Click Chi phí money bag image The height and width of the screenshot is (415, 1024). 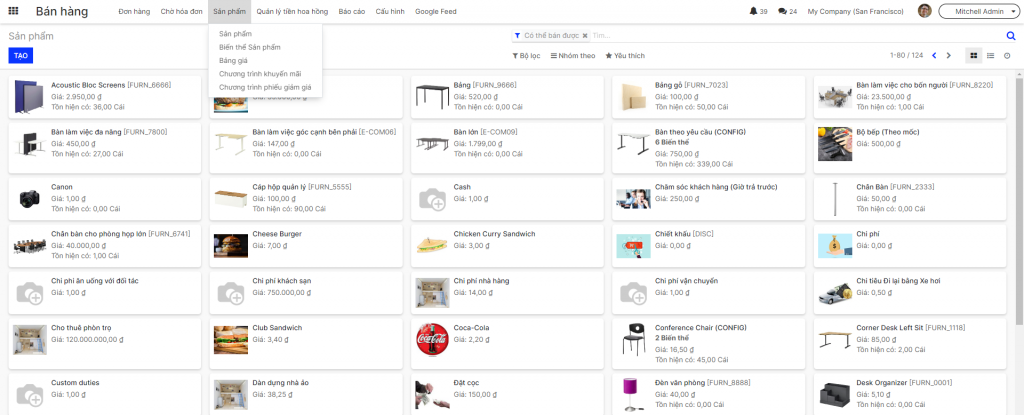(835, 246)
